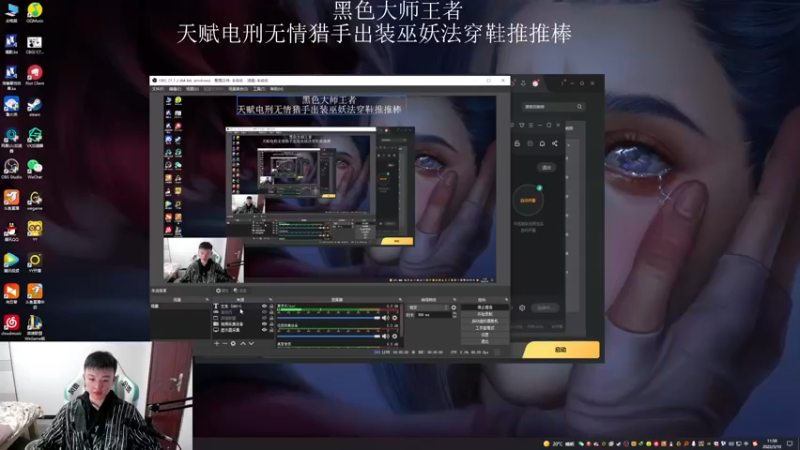Open settings gear of second mixer channel
This screenshot has height=450, width=800.
tap(394, 336)
